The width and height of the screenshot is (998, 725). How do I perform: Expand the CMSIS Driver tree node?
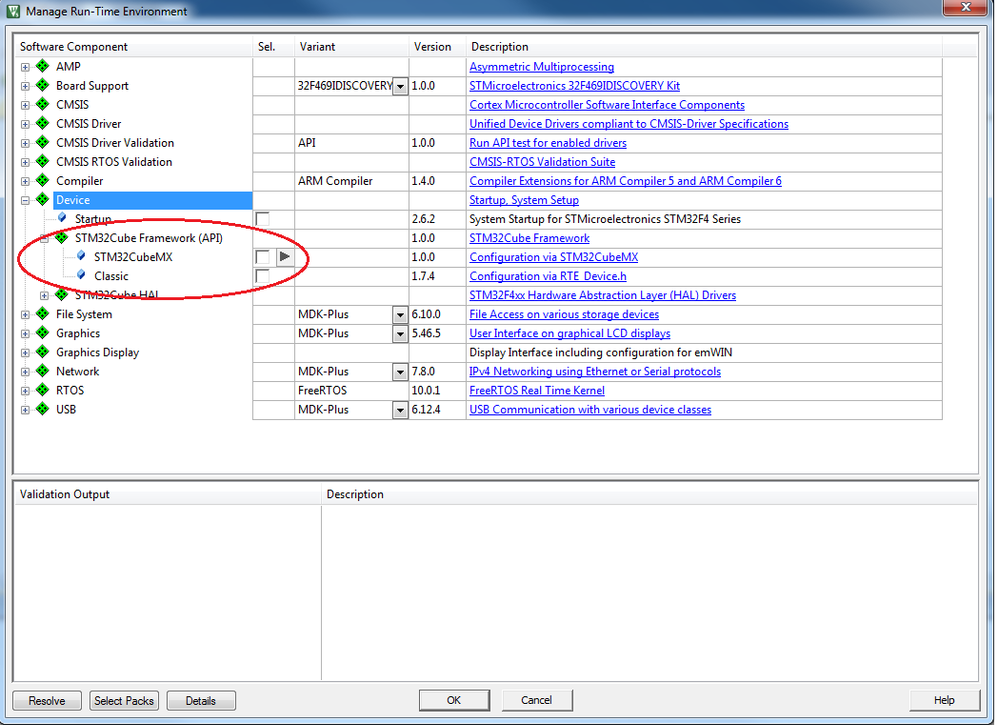click(x=25, y=124)
